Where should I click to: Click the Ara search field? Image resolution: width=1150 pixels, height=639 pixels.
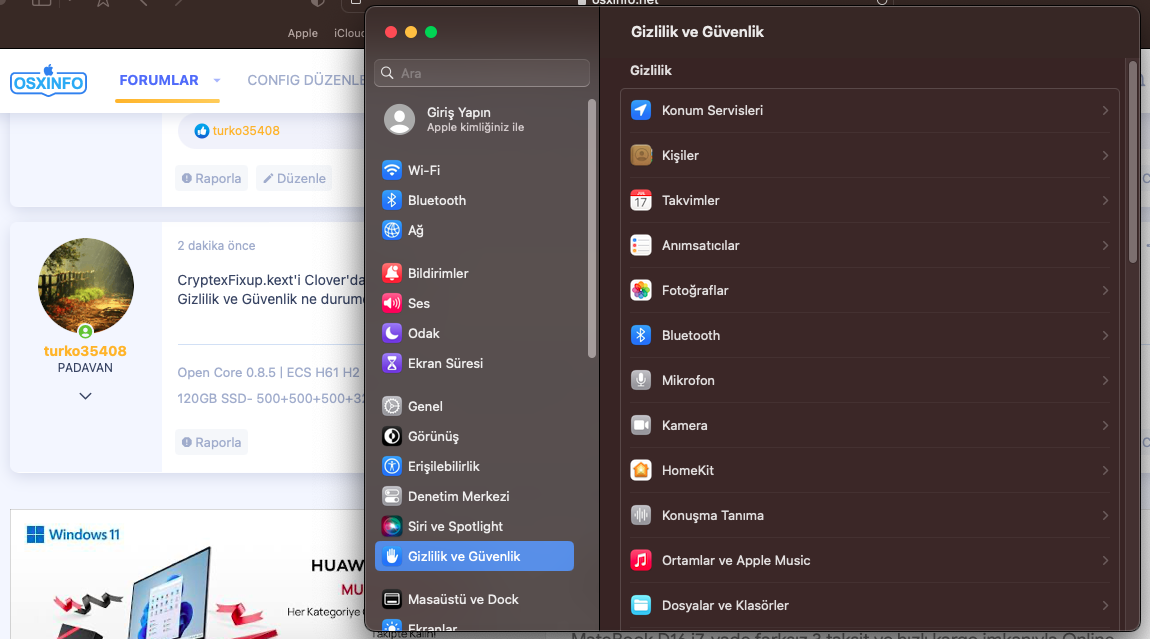tap(482, 73)
